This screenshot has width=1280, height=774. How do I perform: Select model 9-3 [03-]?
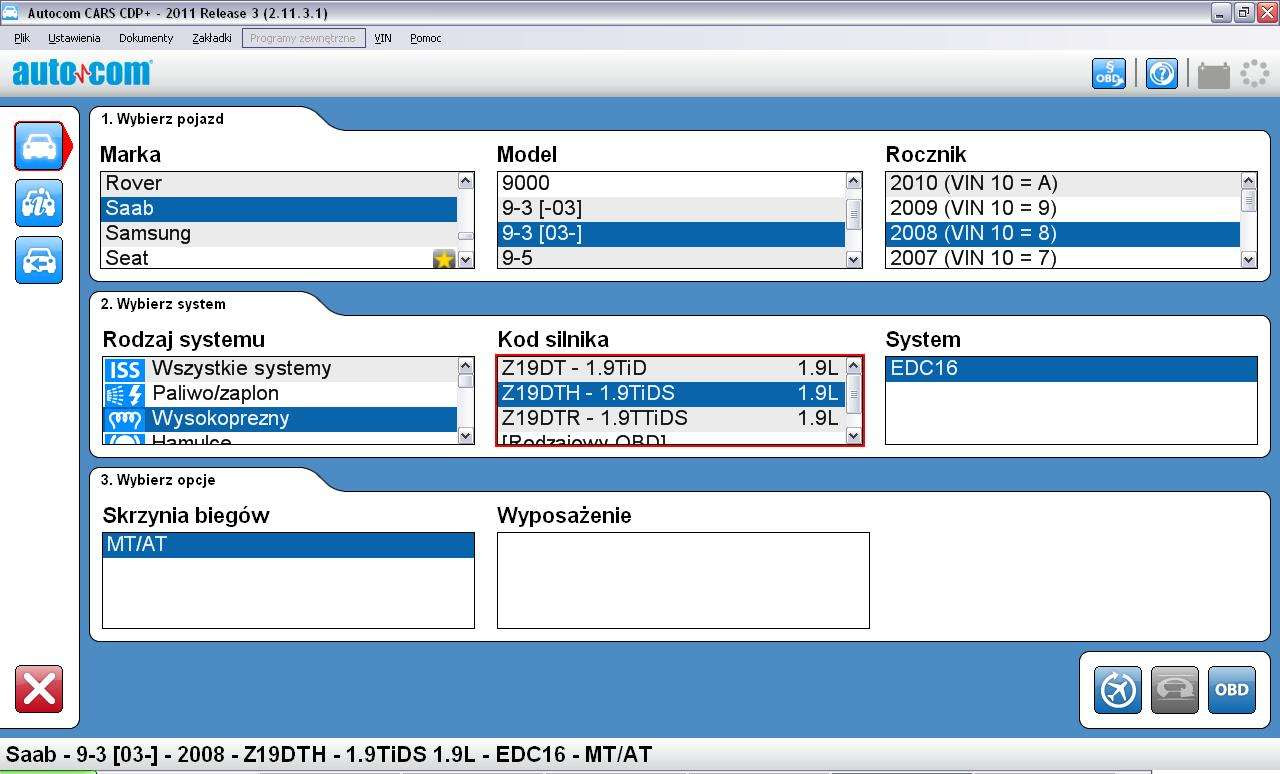[671, 233]
